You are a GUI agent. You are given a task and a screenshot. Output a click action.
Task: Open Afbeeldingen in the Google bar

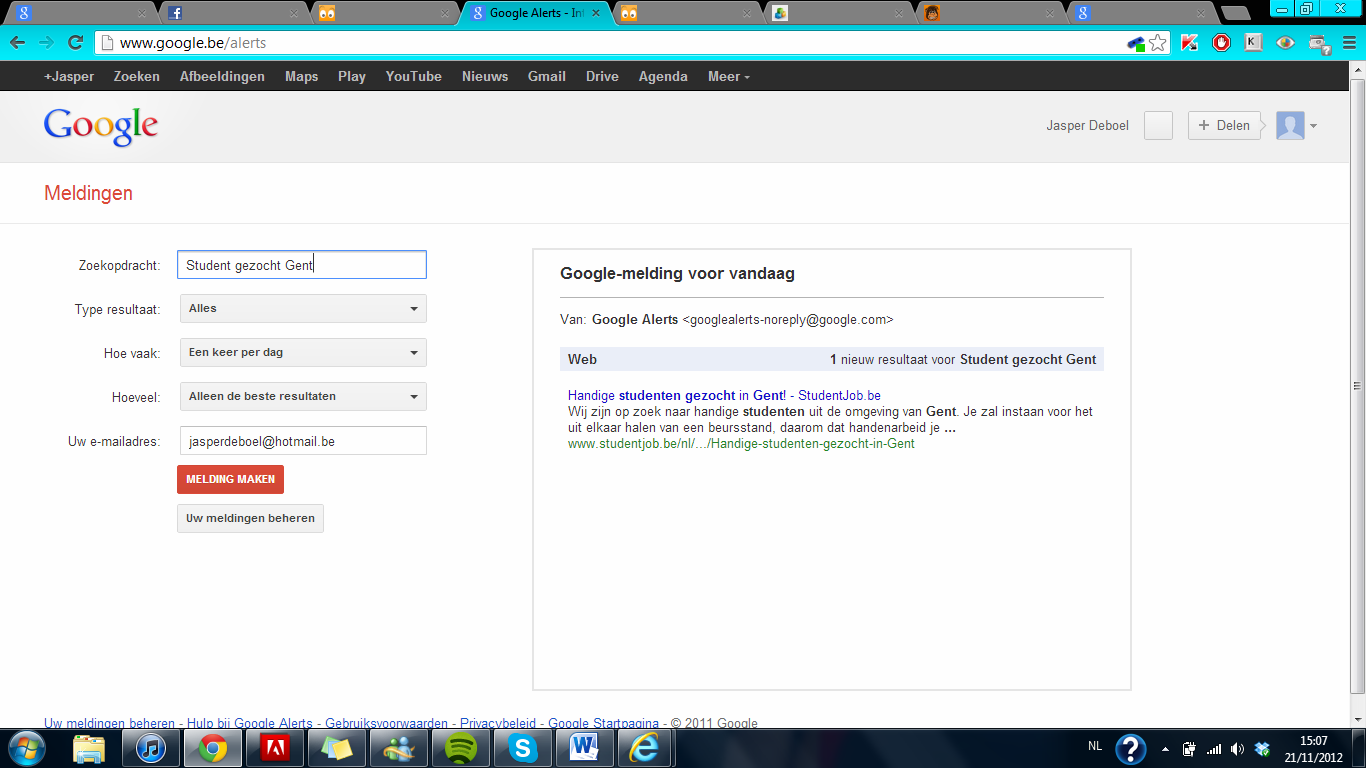[x=222, y=76]
